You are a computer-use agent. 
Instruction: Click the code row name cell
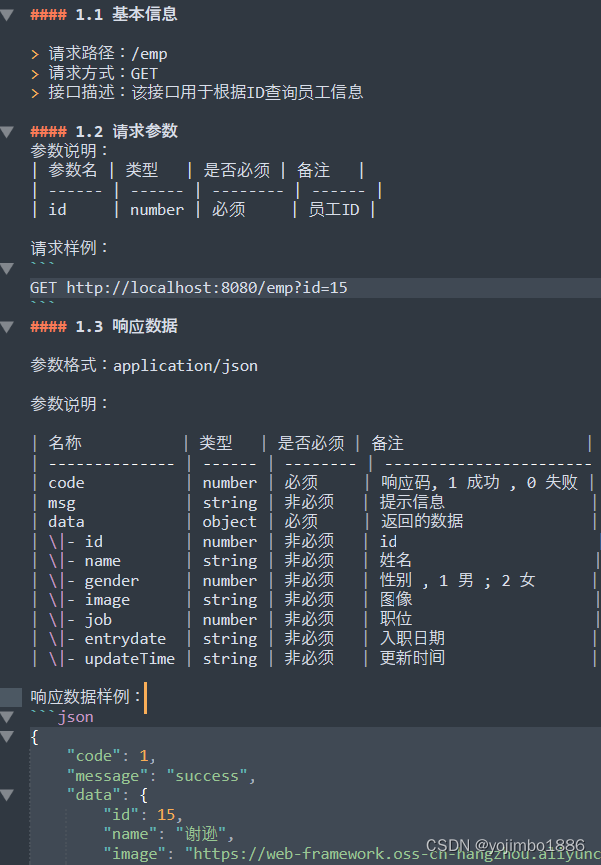coord(66,483)
